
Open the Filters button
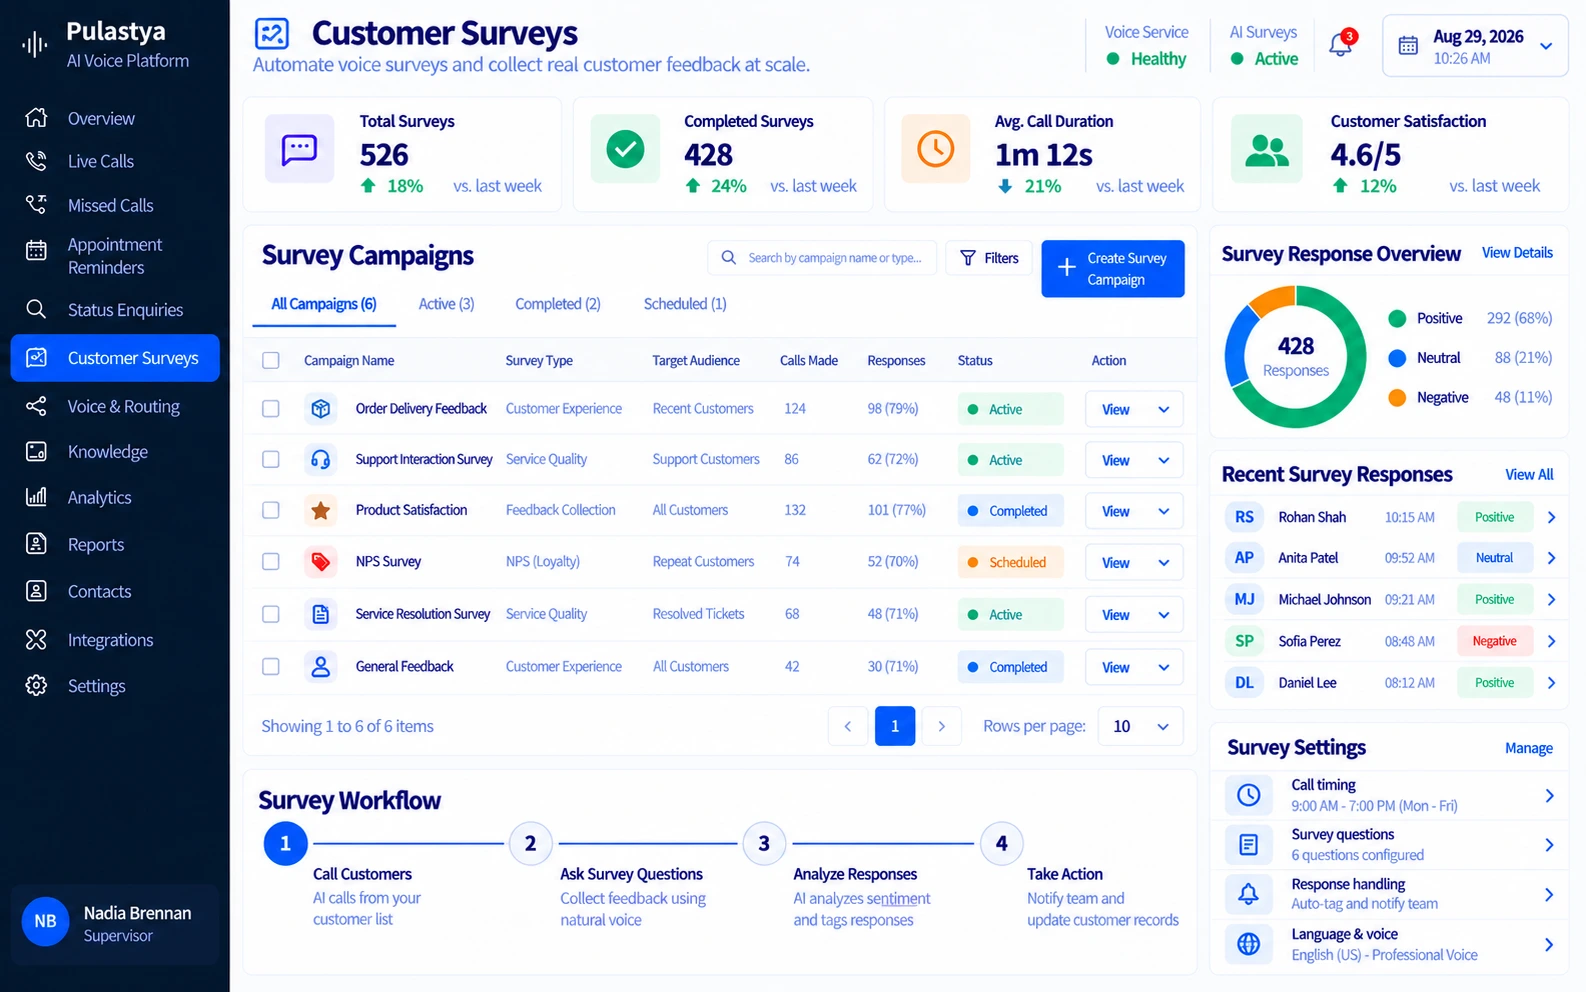pos(989,258)
